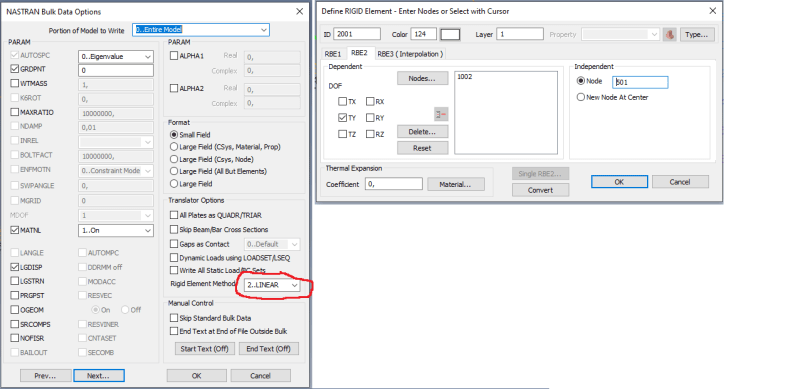Open the MATNL 1..On dropdown
800x389 pixels.
pos(116,231)
